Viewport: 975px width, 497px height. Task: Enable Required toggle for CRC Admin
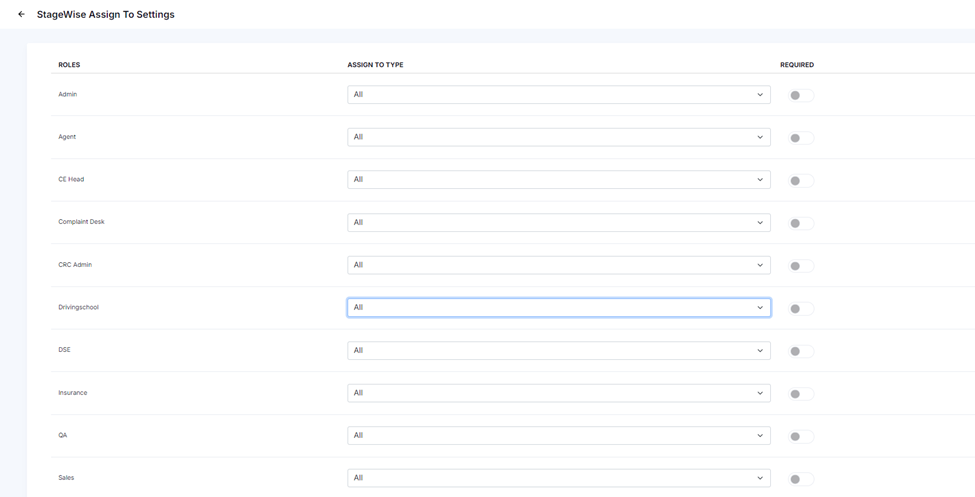801,266
